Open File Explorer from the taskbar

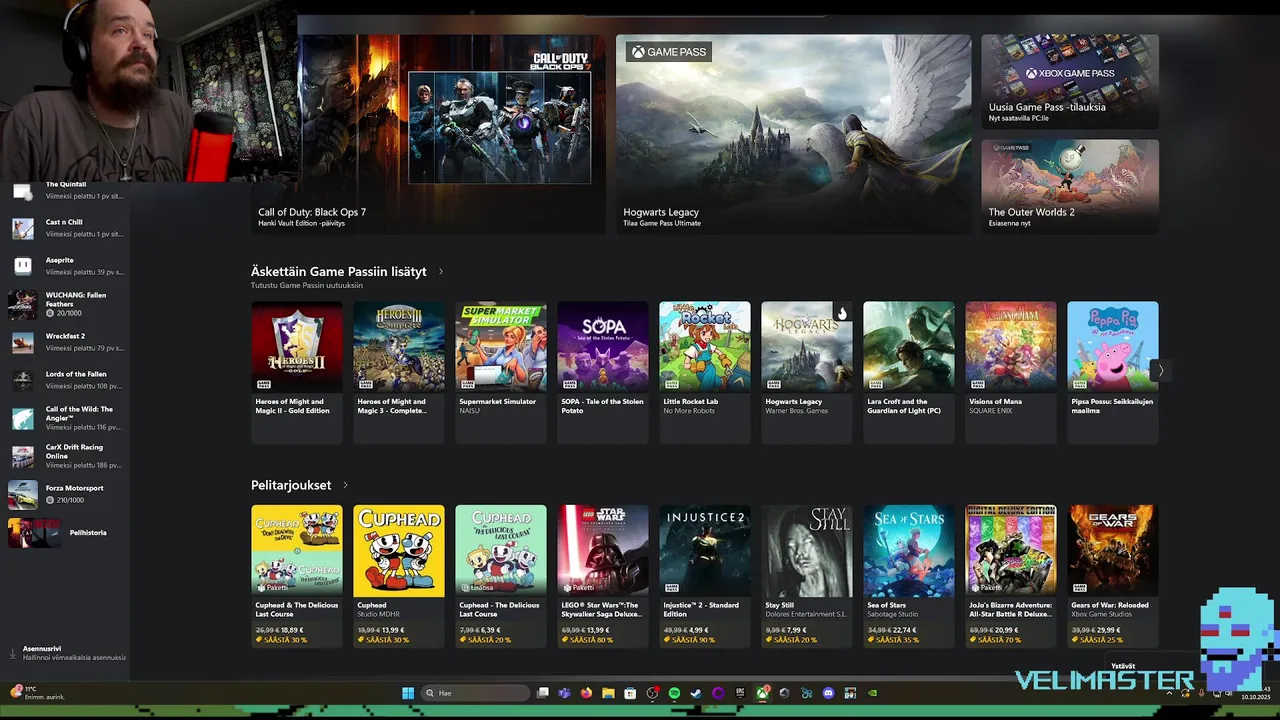(x=608, y=693)
